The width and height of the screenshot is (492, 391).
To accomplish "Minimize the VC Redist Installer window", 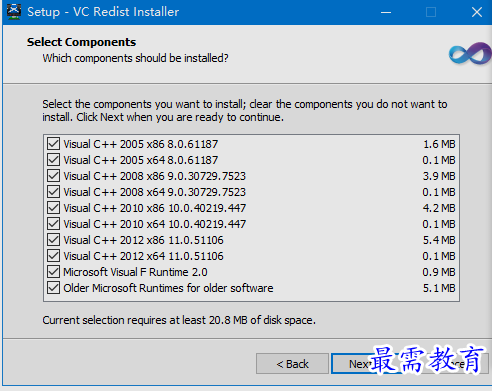I will point(386,12).
